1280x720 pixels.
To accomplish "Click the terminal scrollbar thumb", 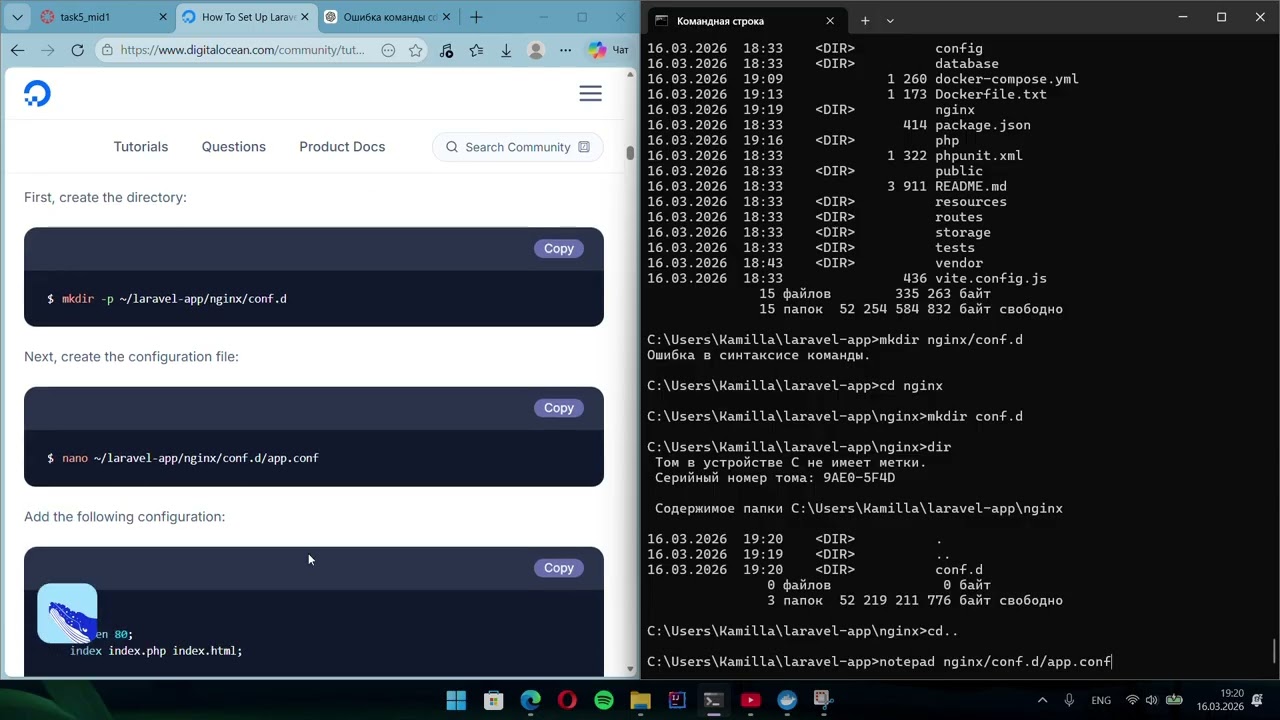I will point(1274,650).
